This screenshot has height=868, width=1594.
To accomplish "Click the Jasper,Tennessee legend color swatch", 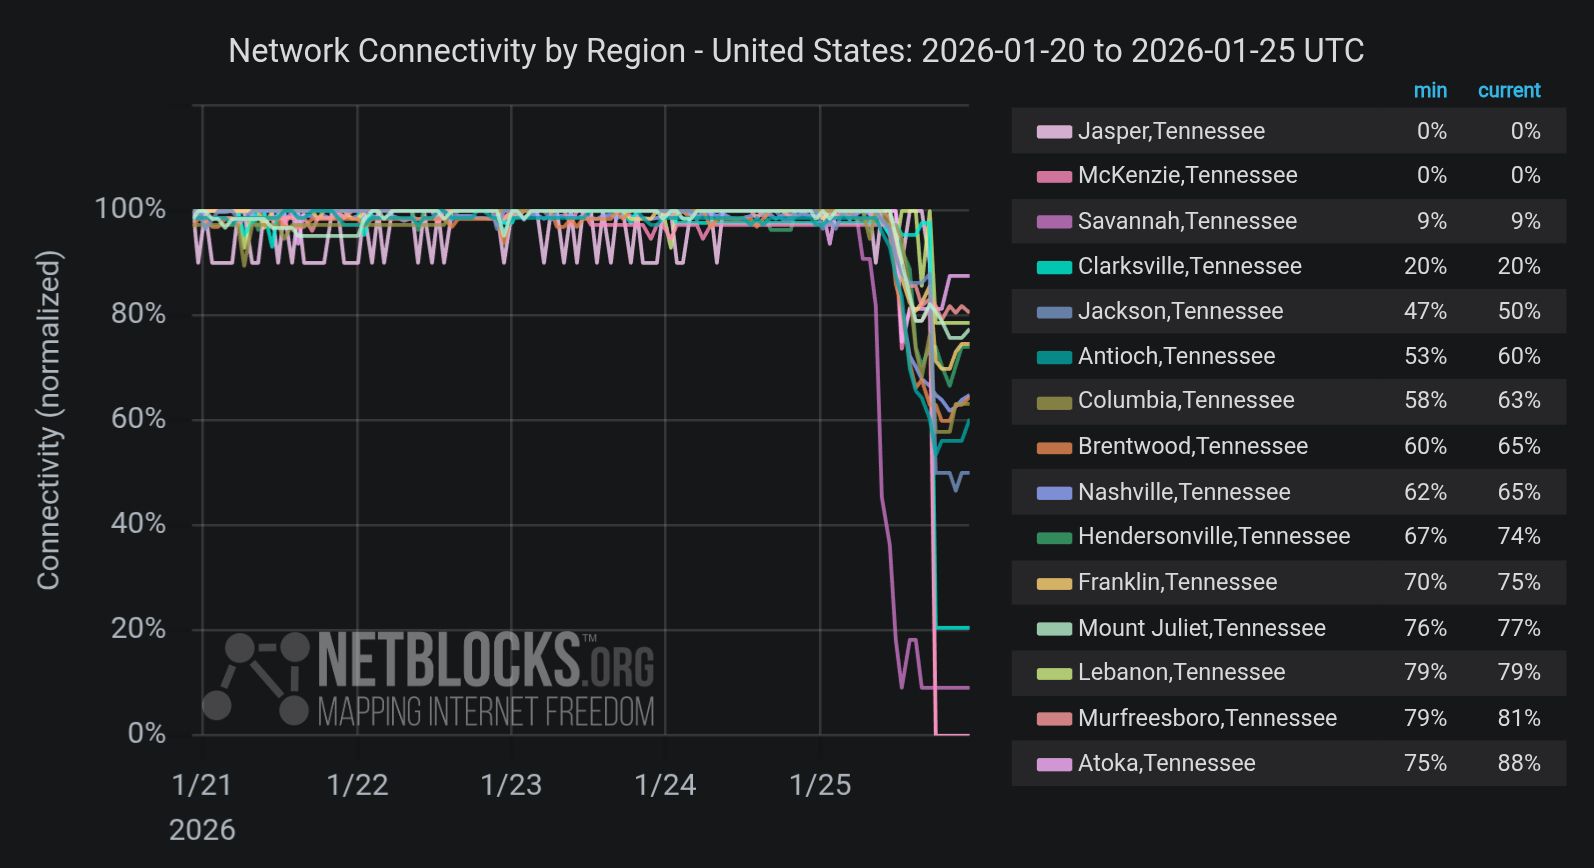I will click(x=1054, y=132).
